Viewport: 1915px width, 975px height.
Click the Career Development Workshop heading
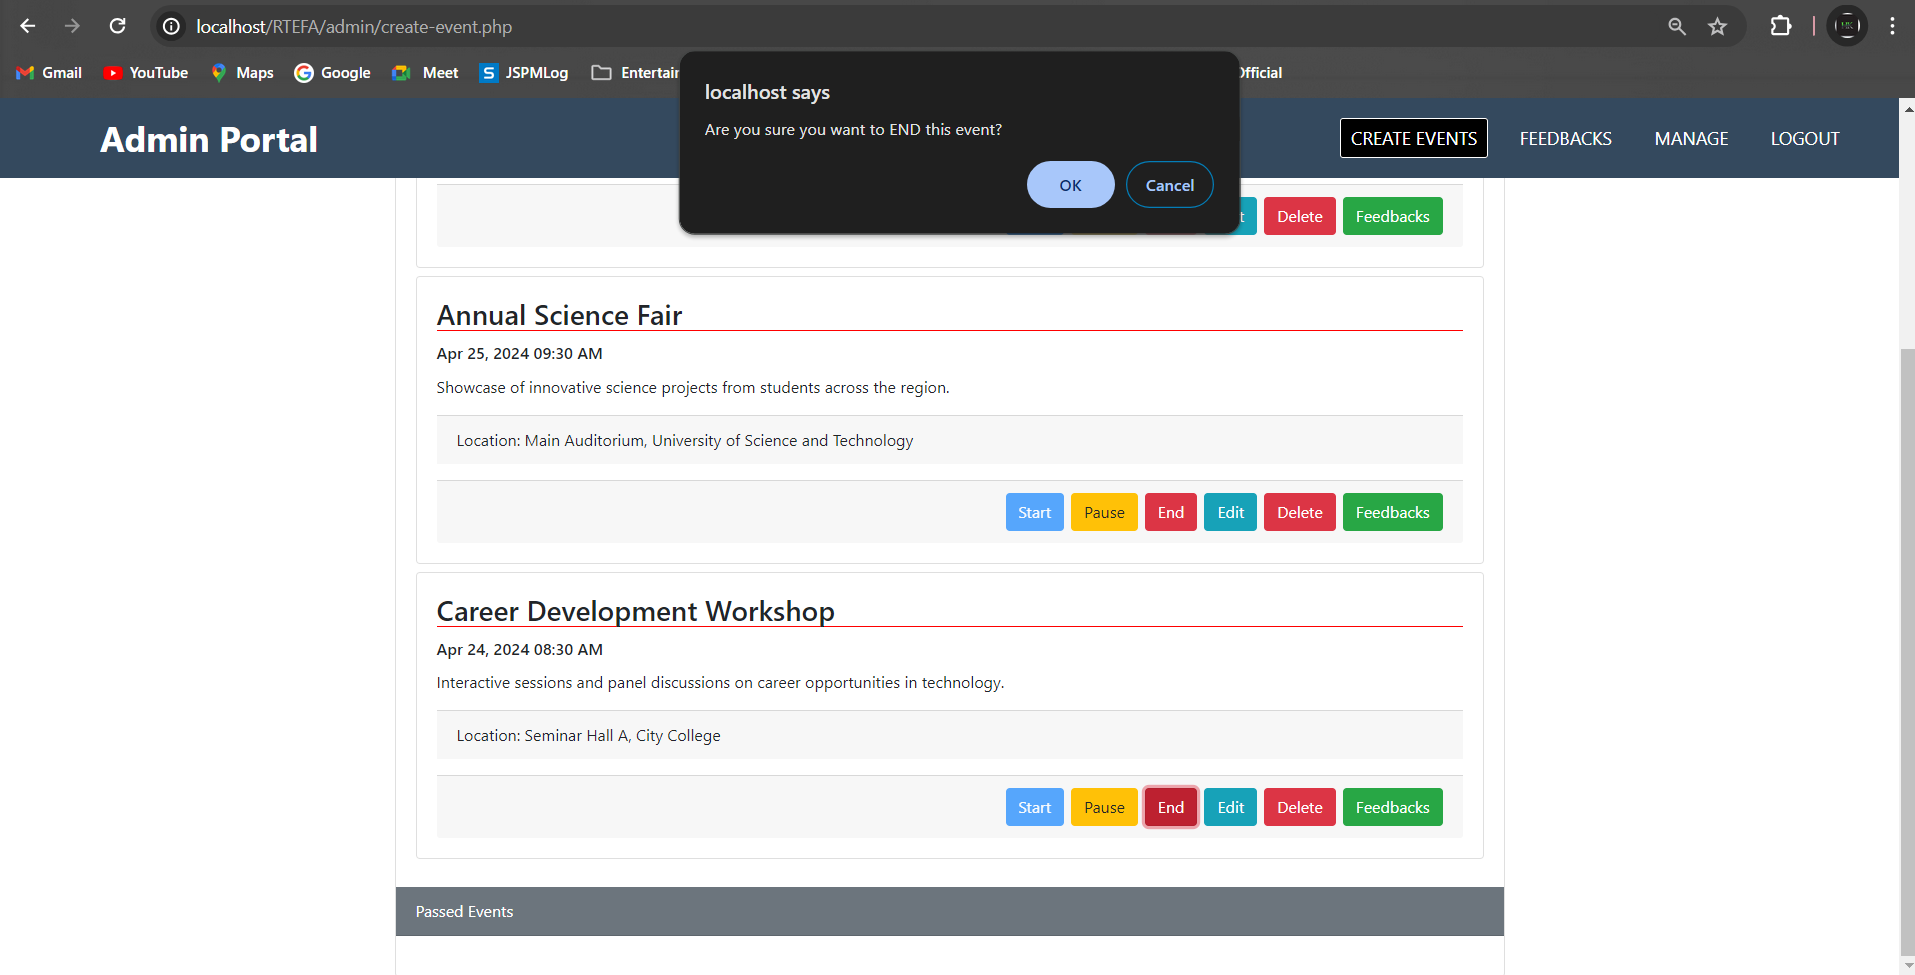coord(635,611)
